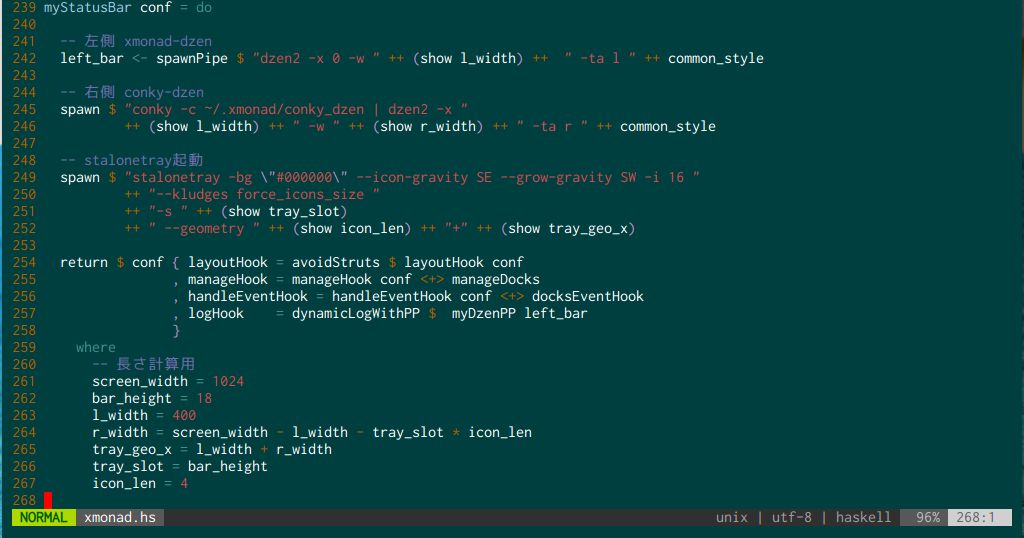Click 'avoidStruts' on line 254

coord(336,262)
